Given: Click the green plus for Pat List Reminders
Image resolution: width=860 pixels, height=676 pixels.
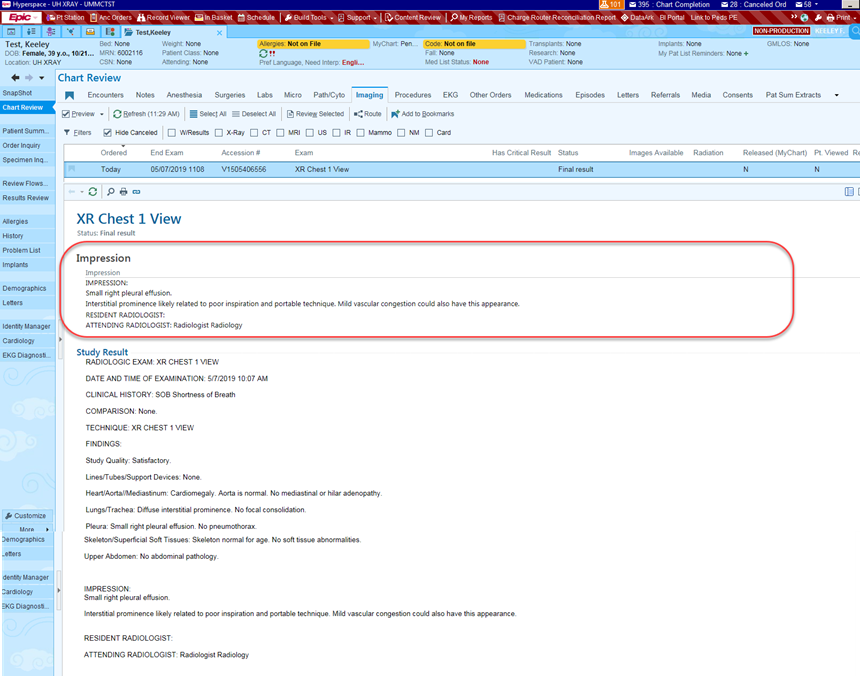Looking at the screenshot, I should [746, 53].
